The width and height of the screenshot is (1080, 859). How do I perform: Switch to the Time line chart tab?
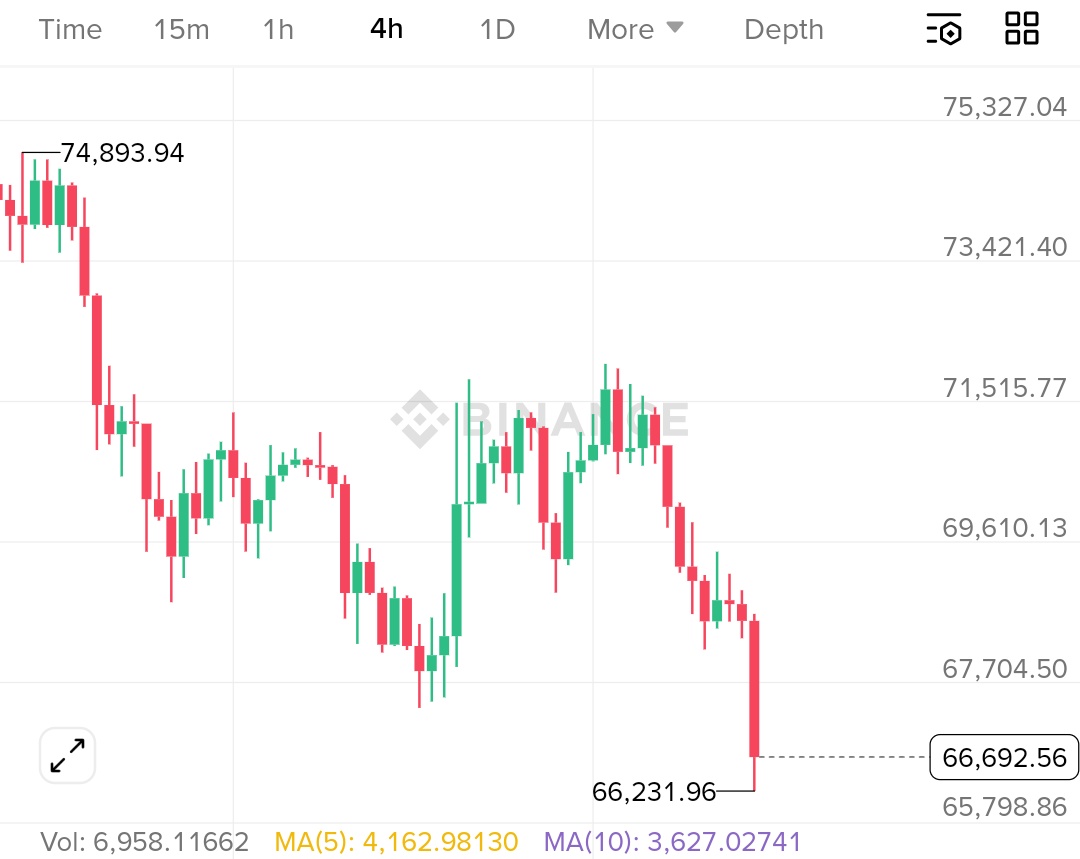(70, 29)
